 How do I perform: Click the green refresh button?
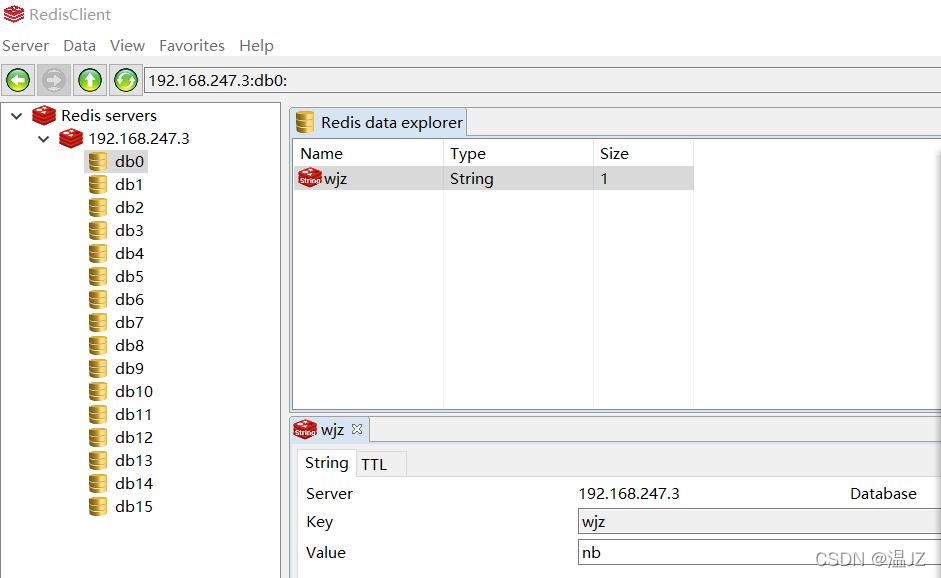[x=126, y=80]
